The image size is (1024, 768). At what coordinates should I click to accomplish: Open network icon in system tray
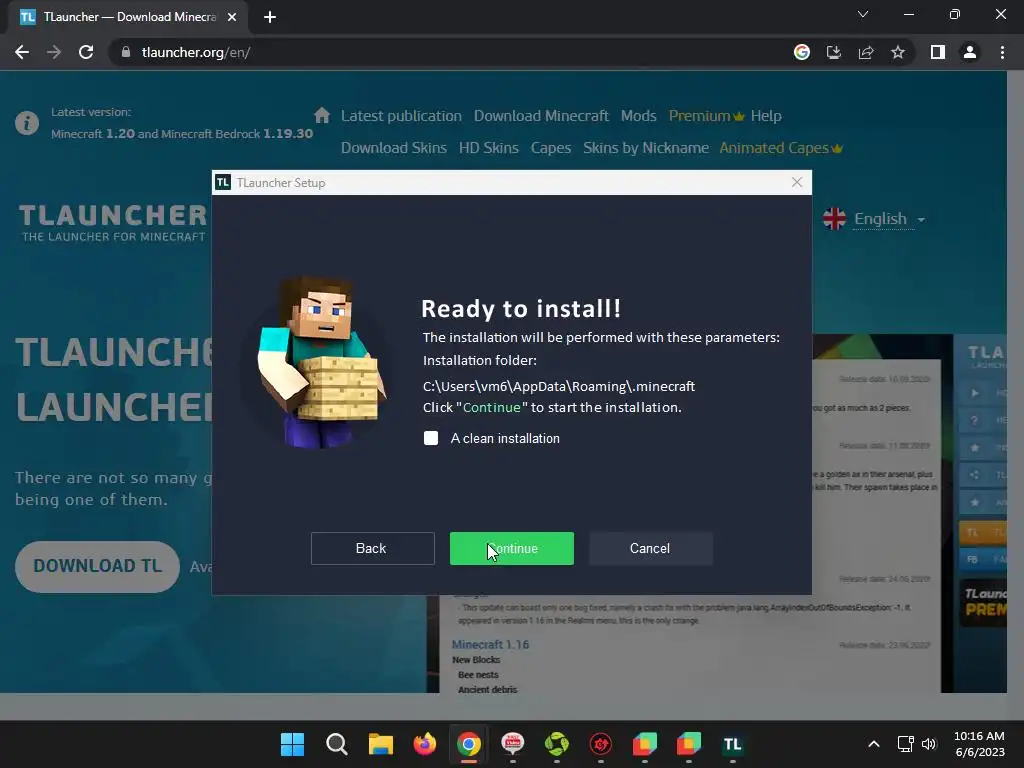(905, 744)
